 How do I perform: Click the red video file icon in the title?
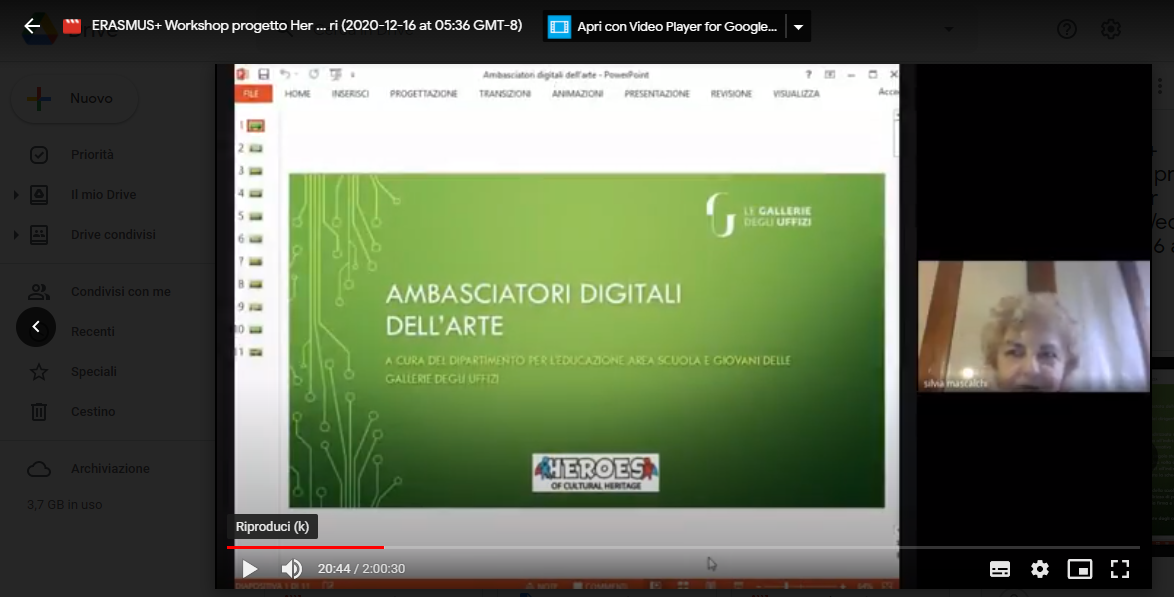(72, 26)
